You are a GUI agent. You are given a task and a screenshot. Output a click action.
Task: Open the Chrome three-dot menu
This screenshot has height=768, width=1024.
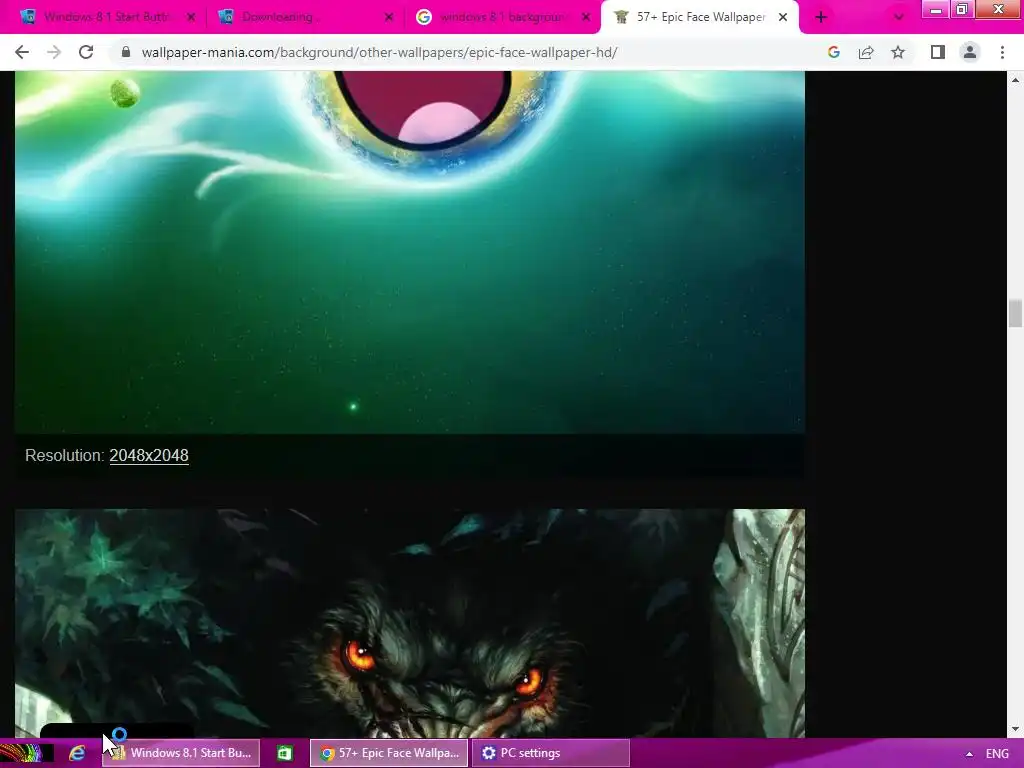pos(1002,52)
